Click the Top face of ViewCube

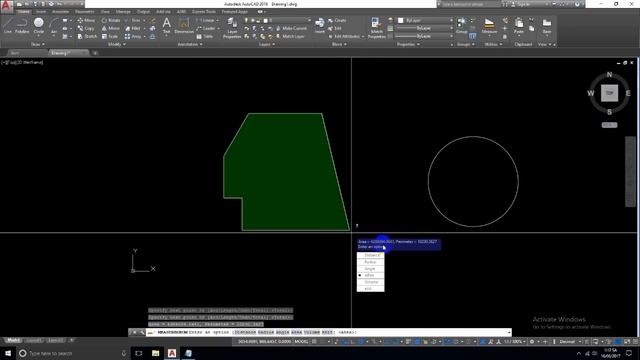coord(609,93)
